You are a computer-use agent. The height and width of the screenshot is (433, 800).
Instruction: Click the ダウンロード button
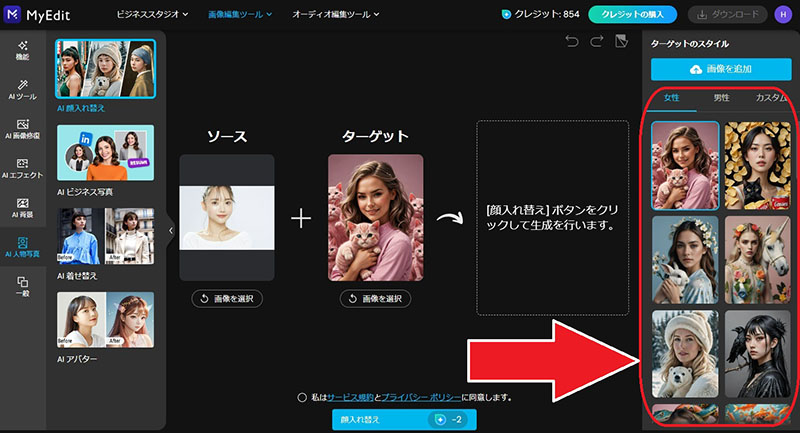tap(728, 14)
